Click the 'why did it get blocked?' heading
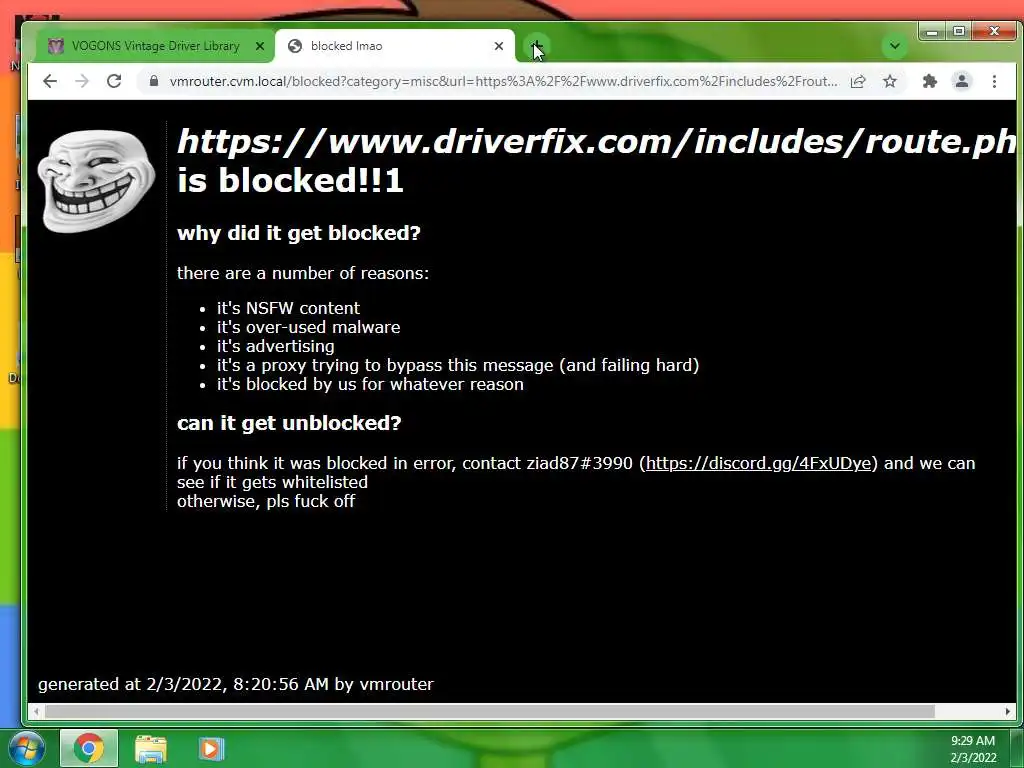Screen dimensions: 1024x768 coord(298,233)
